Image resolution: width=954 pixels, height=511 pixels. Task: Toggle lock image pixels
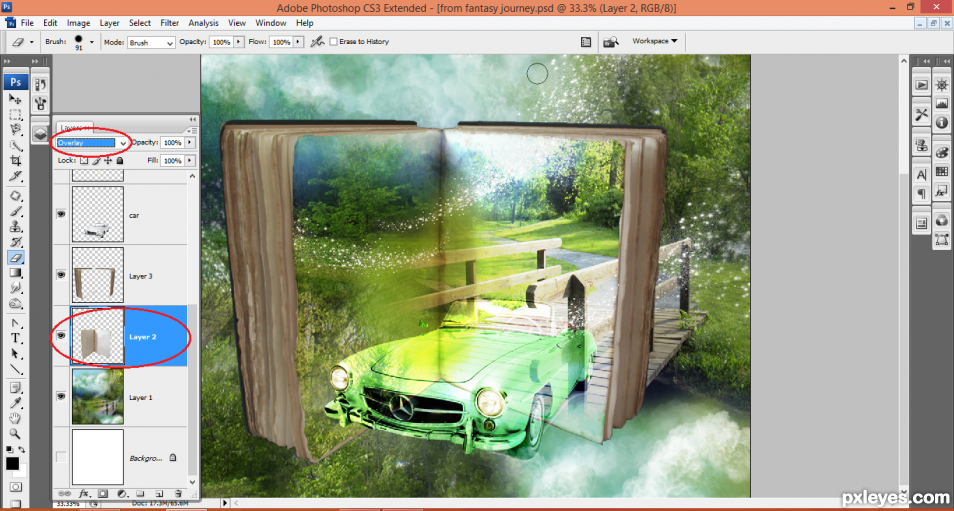(96, 161)
